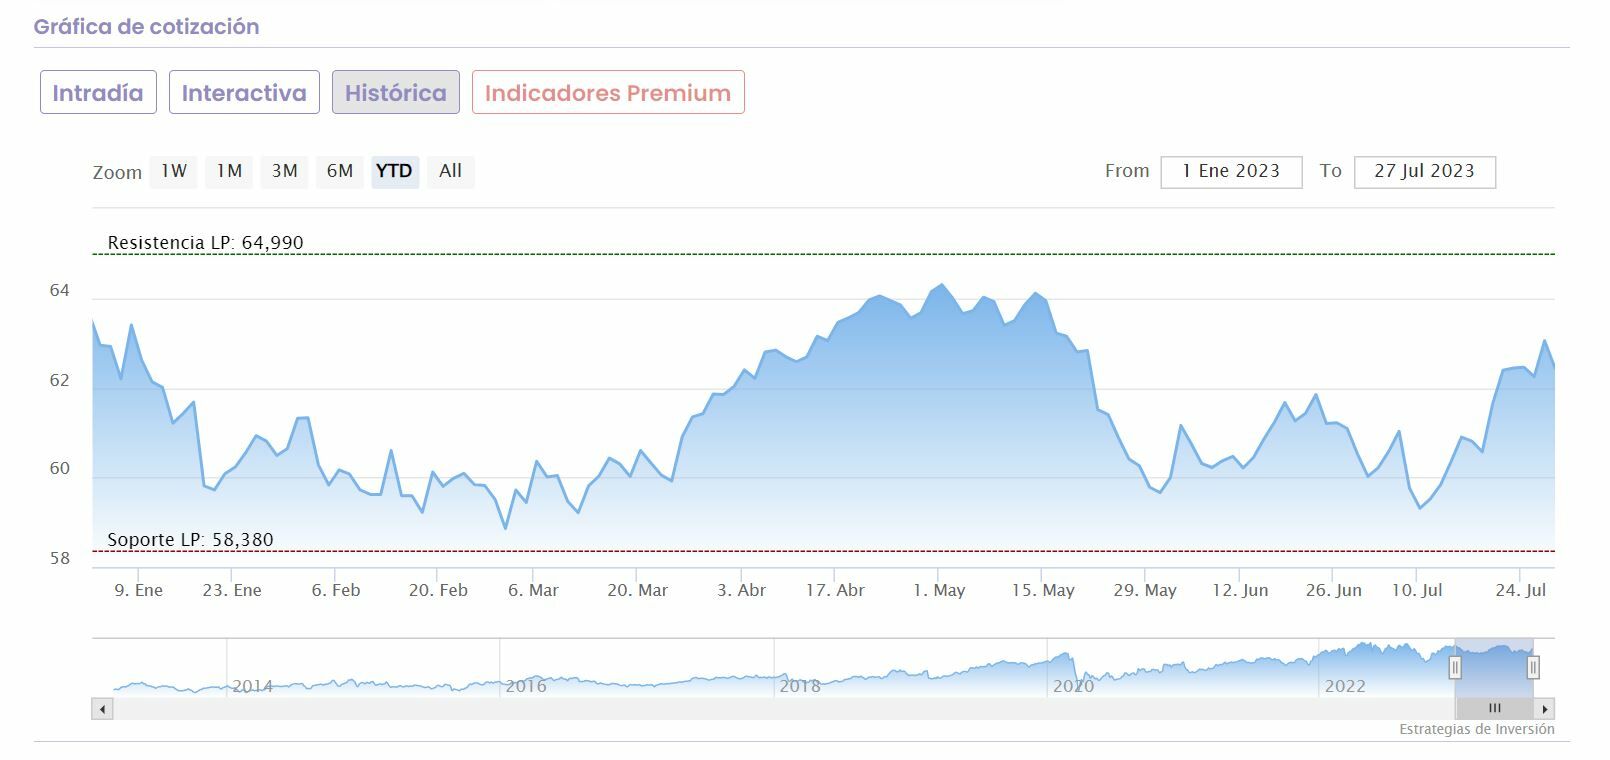
Task: Set zoom range to 1M
Action: (x=229, y=171)
